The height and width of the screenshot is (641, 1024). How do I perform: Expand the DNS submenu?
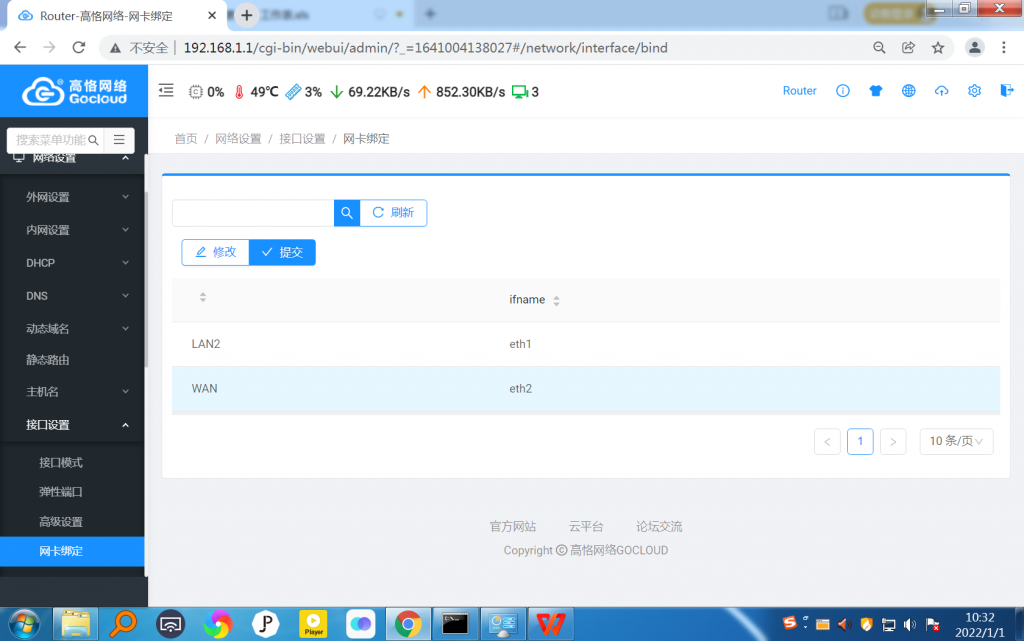pos(72,296)
